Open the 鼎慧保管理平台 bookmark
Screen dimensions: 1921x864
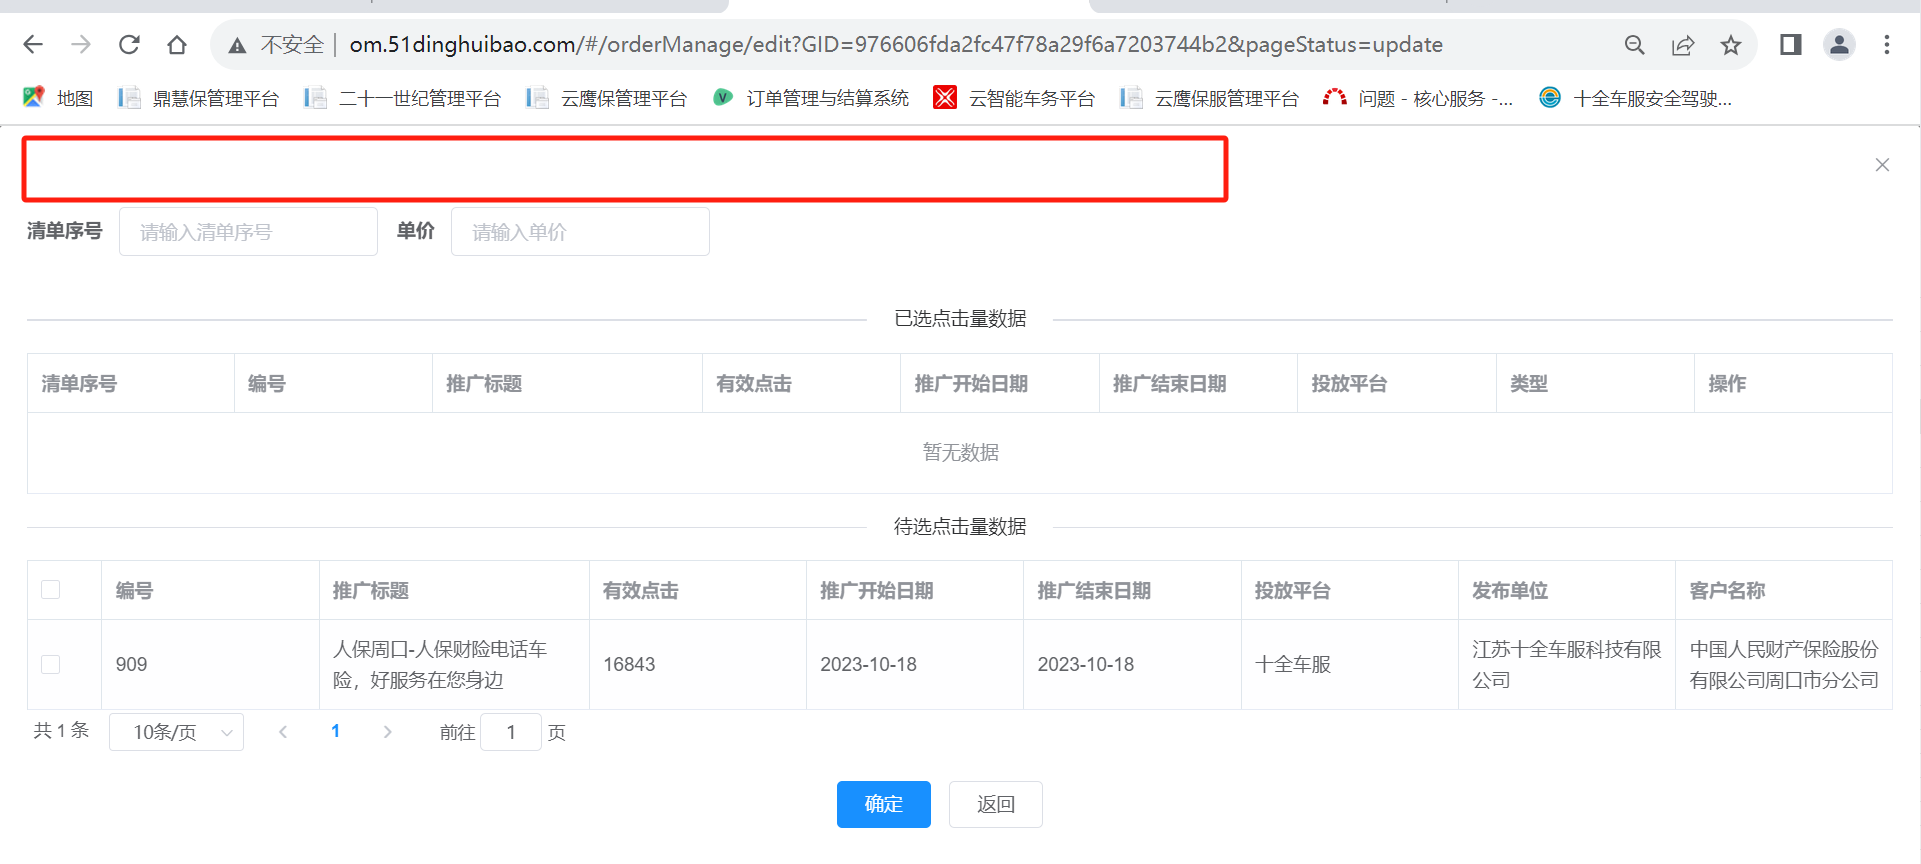click(198, 98)
